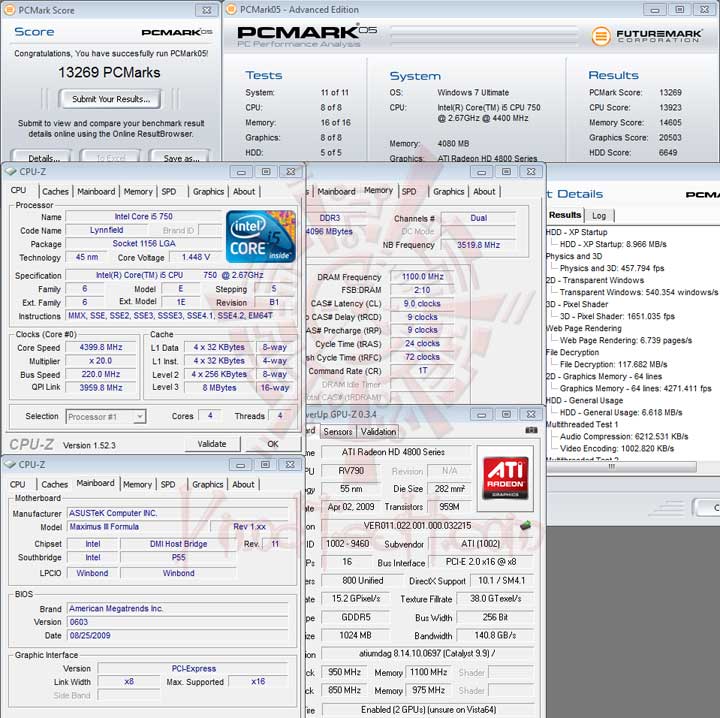Select 3D - Pixel Shader tree node
The image size is (720, 718).
(x=577, y=304)
